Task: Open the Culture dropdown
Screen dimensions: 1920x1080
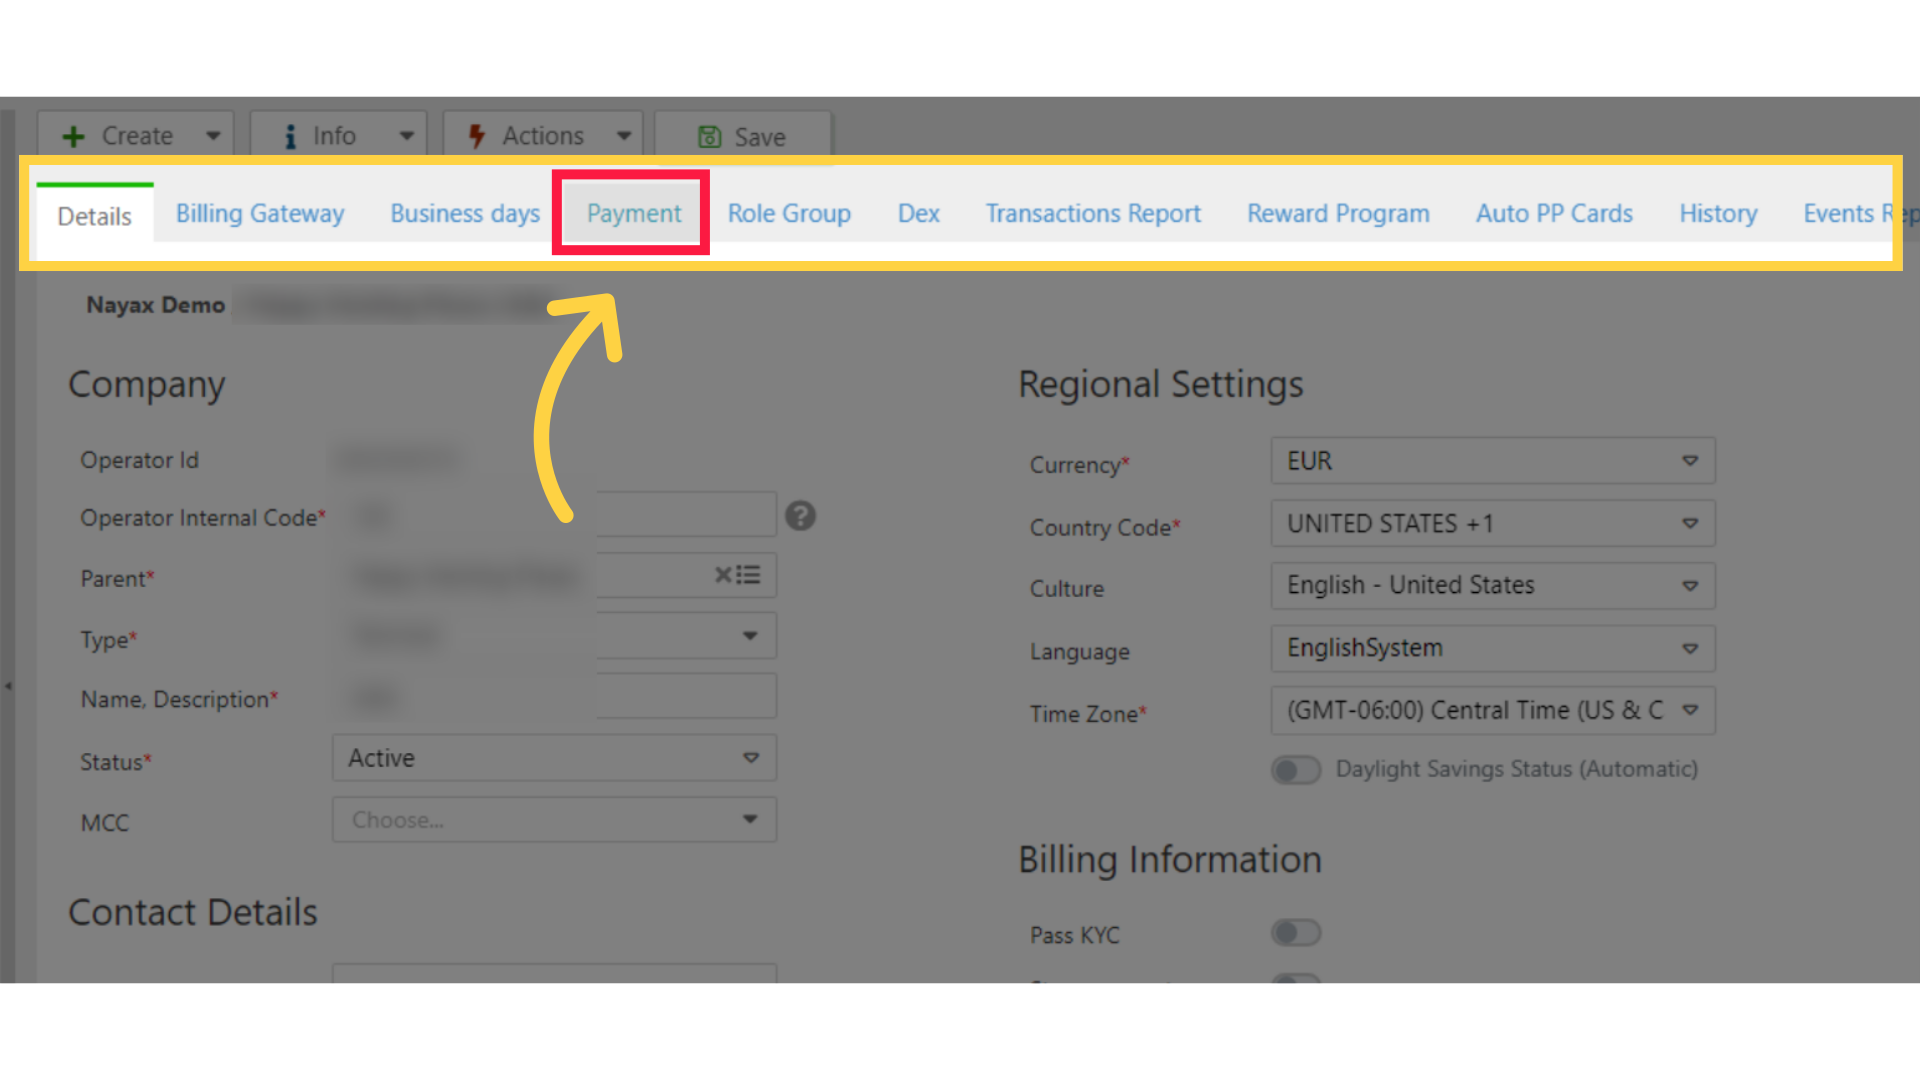Action: pyautogui.click(x=1493, y=586)
